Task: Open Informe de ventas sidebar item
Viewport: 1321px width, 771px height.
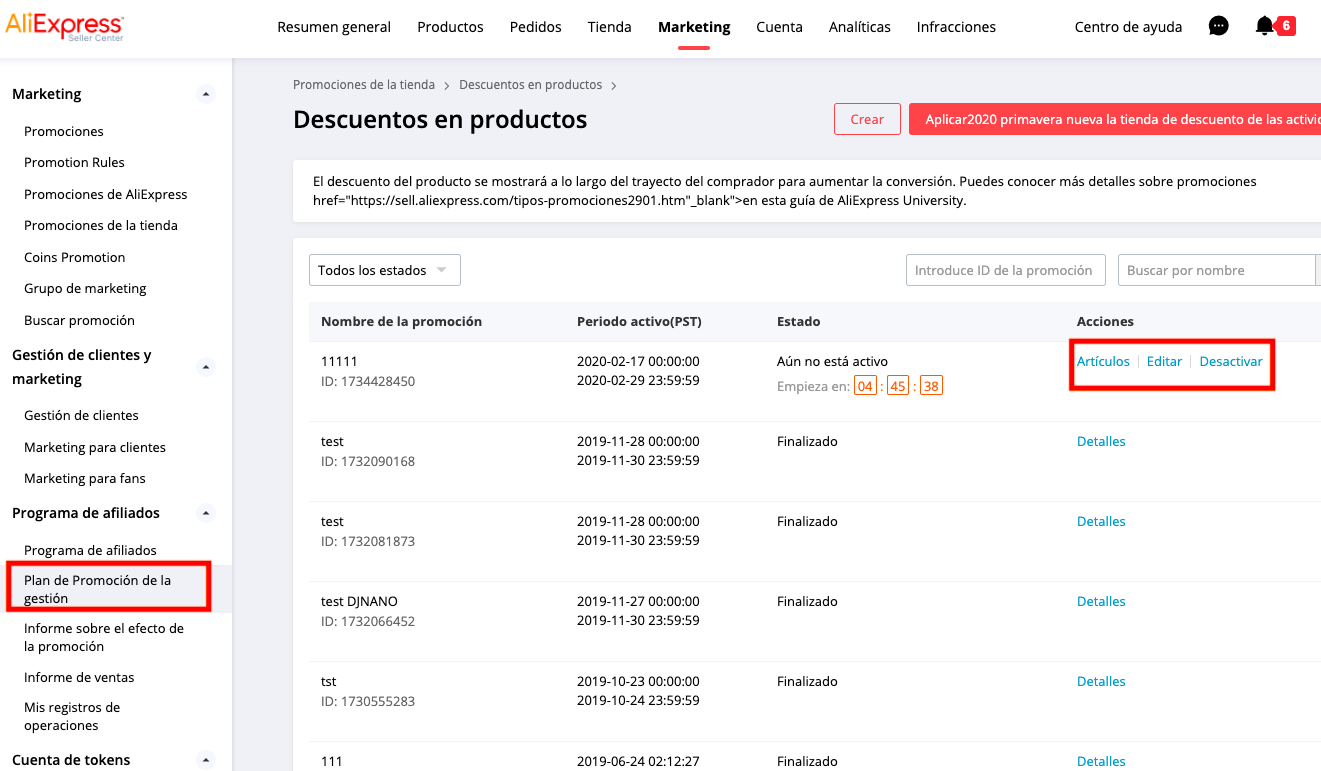Action: click(x=79, y=677)
